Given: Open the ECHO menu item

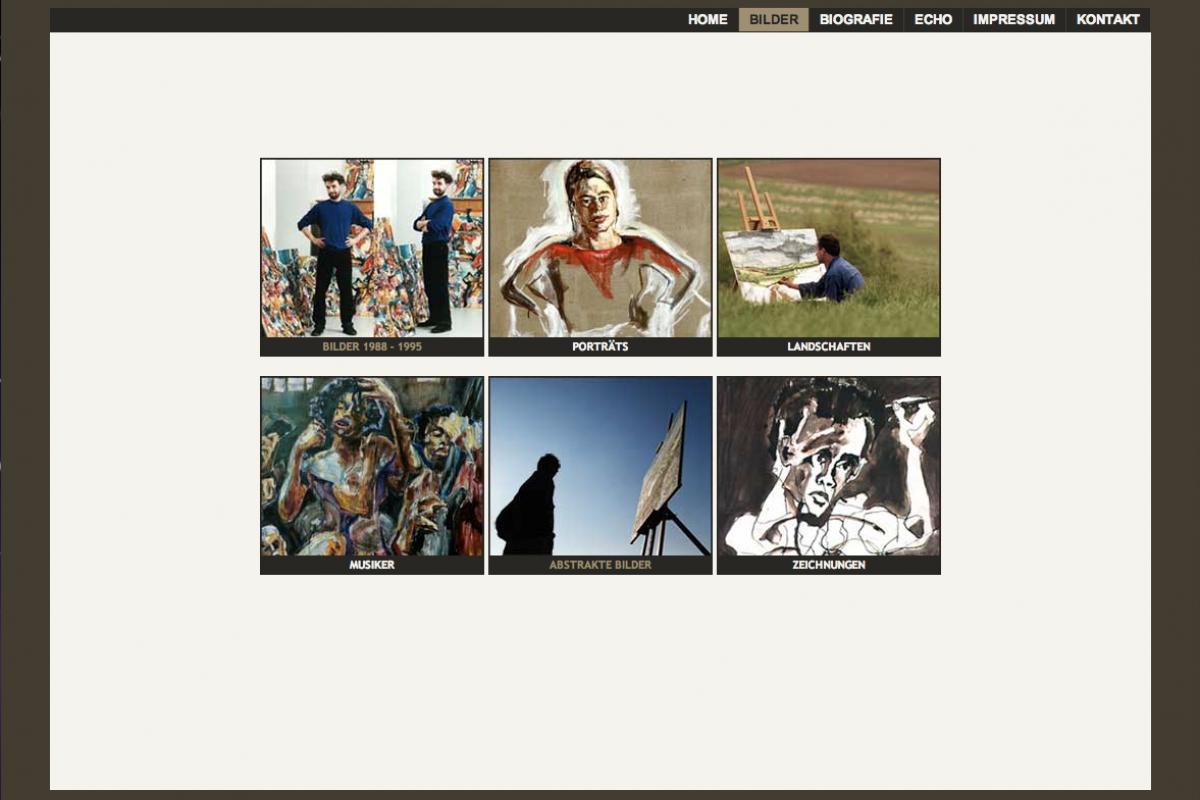Looking at the screenshot, I should [933, 20].
